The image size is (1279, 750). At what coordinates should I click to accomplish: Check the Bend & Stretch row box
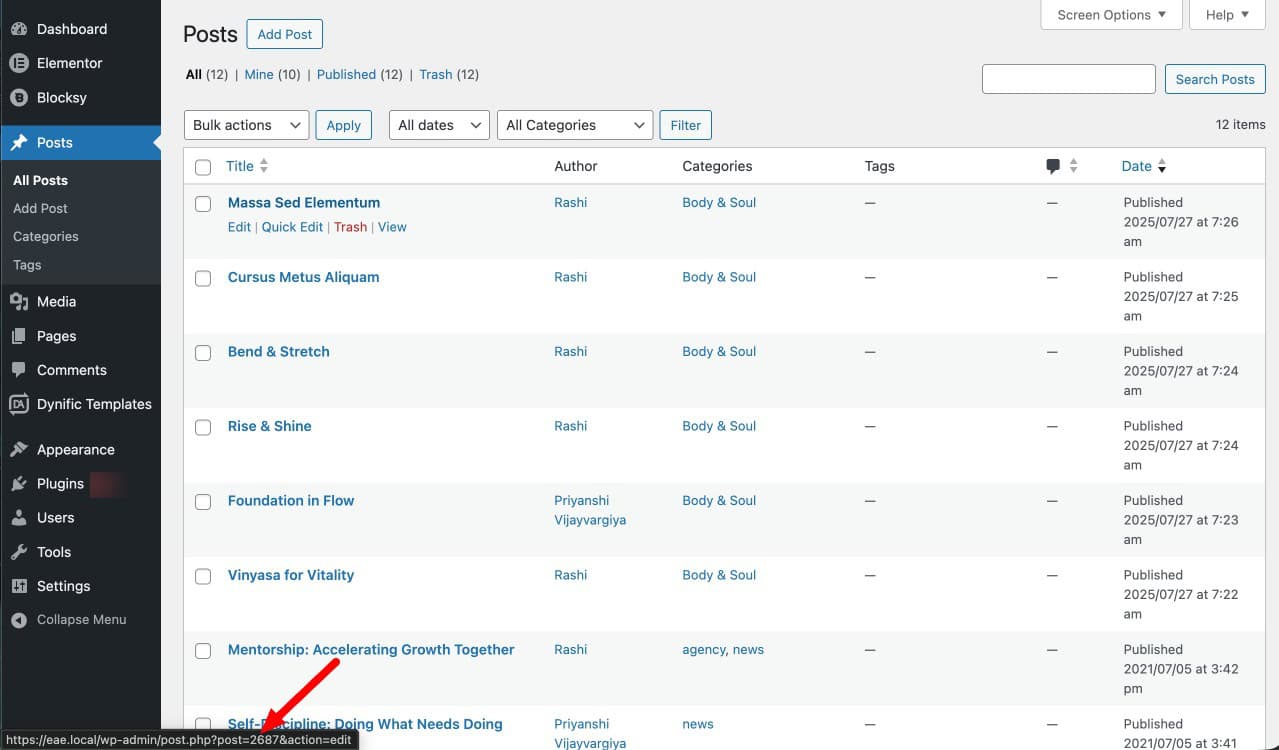(x=203, y=353)
